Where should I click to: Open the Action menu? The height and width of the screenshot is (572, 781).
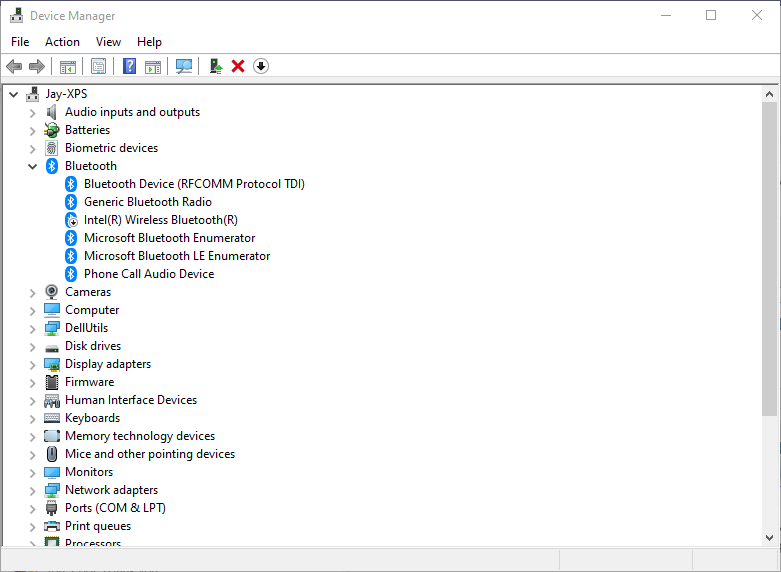(62, 42)
